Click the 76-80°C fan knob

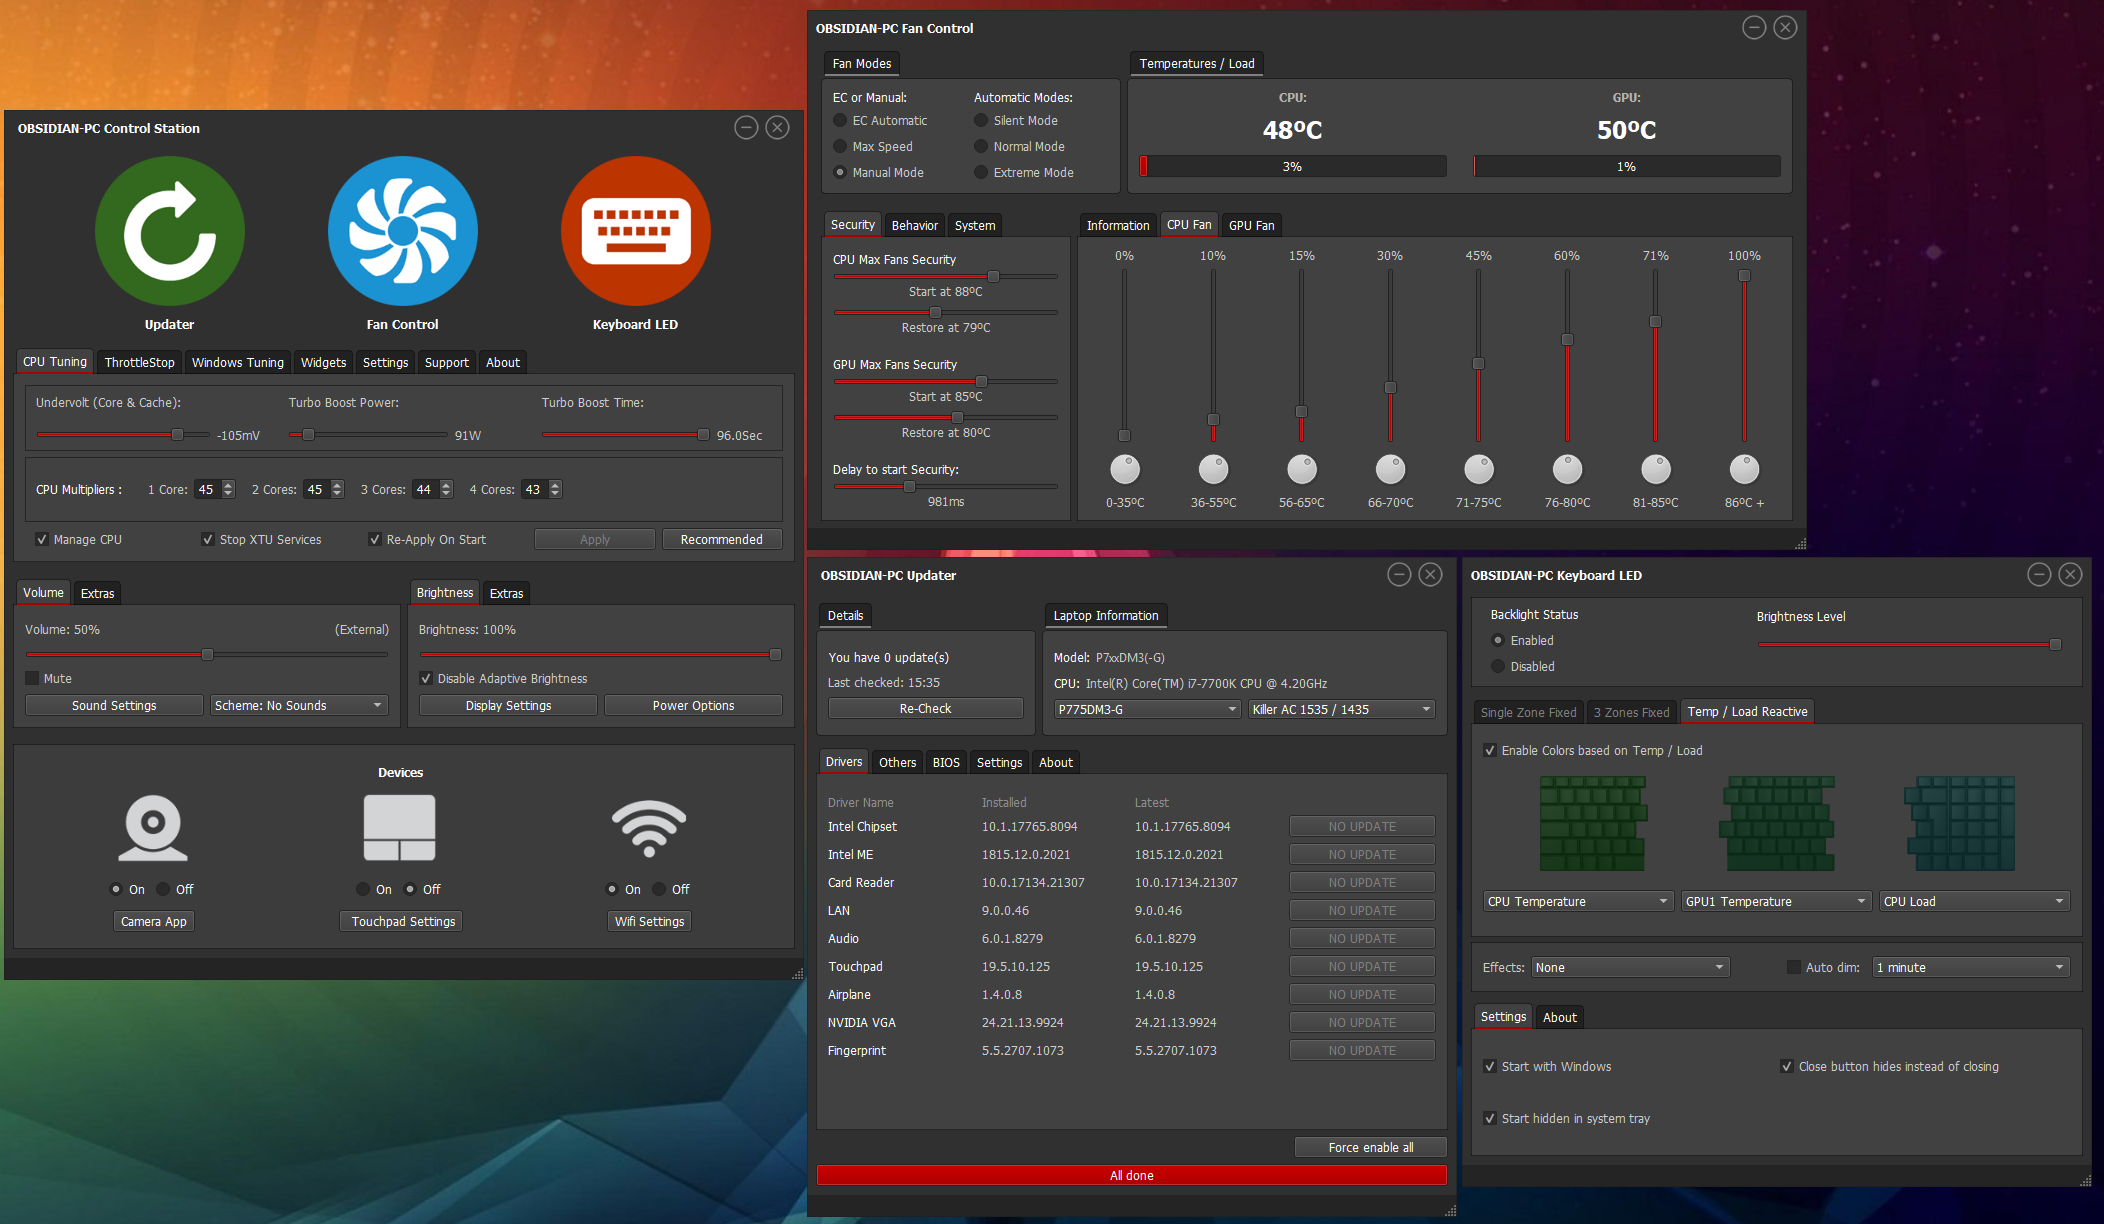[x=1567, y=469]
